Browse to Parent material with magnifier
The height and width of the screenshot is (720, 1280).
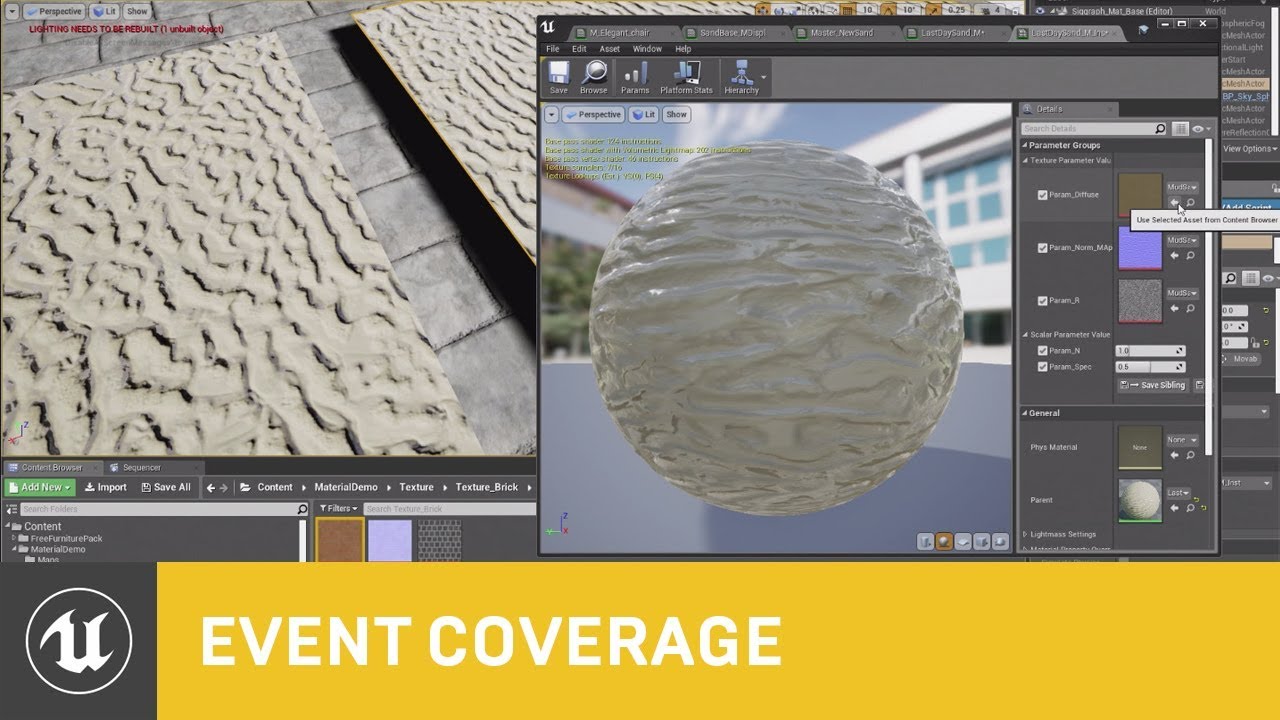point(1190,508)
